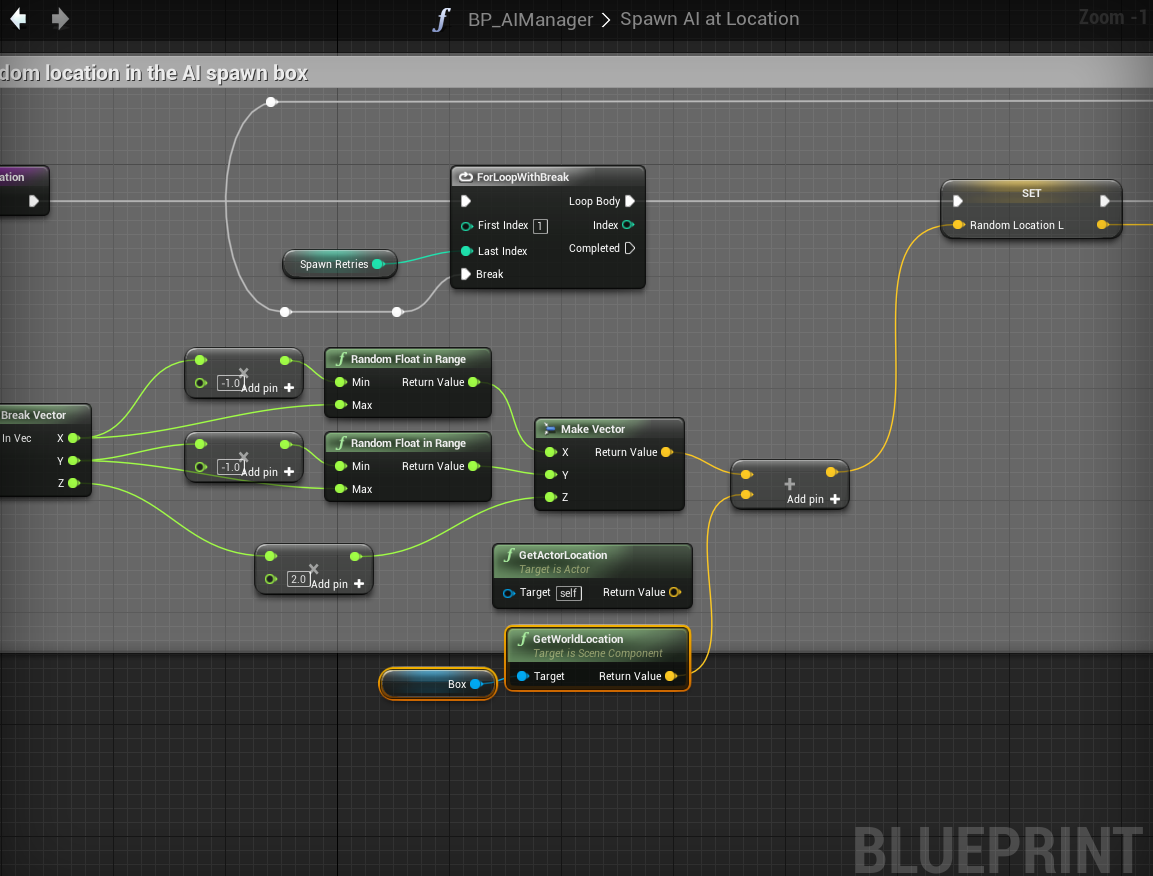This screenshot has height=876, width=1153.
Task: Click the GetActorLocation function icon
Action: click(x=508, y=555)
